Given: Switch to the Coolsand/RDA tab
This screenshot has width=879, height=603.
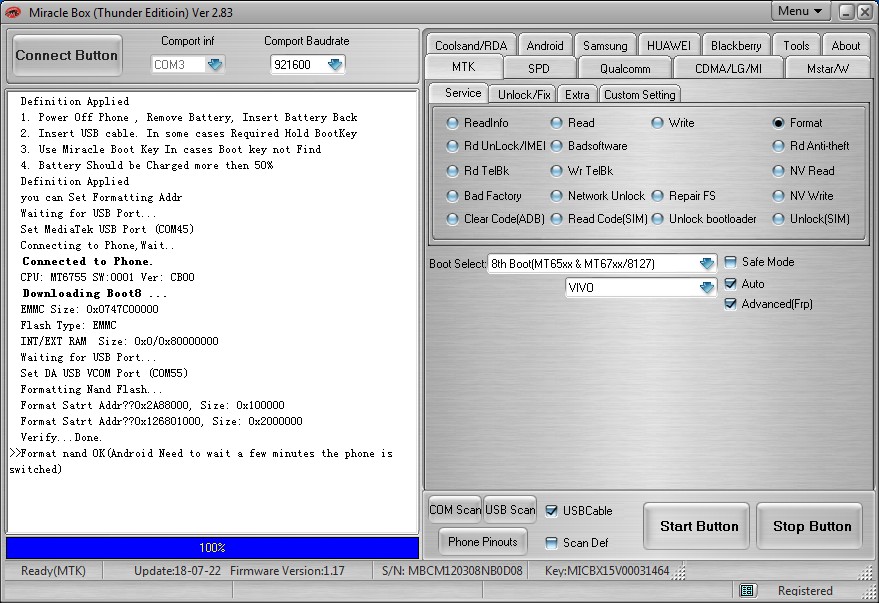Looking at the screenshot, I should click(471, 45).
